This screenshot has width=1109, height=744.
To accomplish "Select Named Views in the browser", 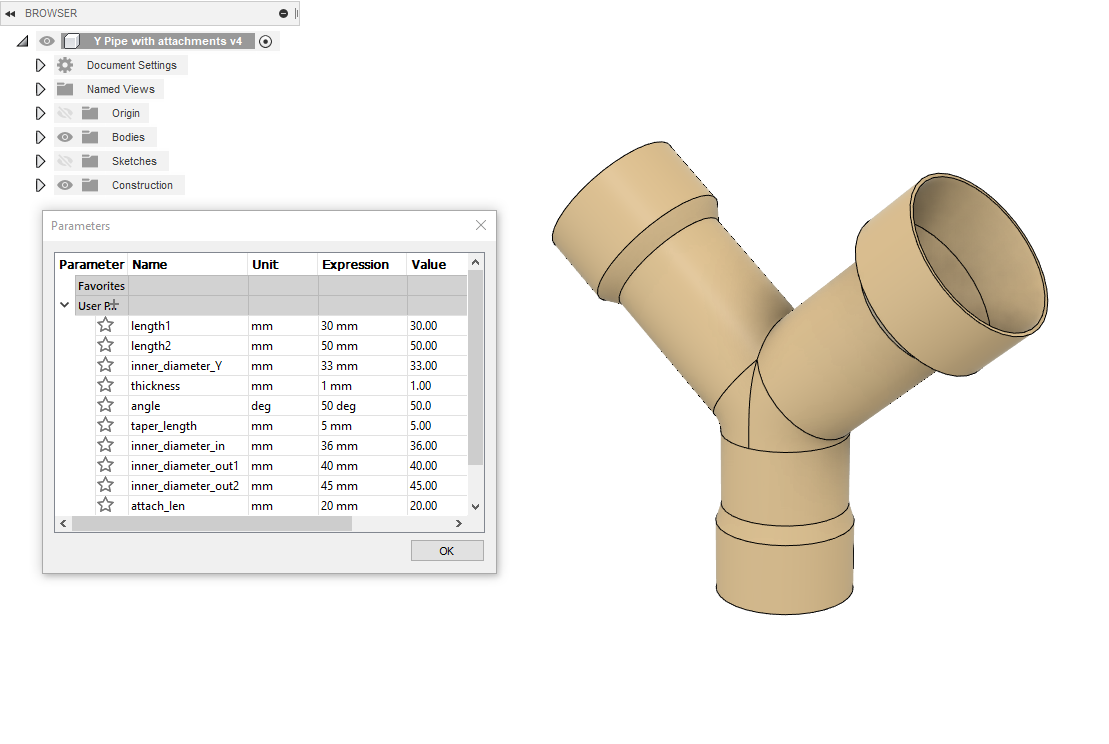I will (x=120, y=89).
